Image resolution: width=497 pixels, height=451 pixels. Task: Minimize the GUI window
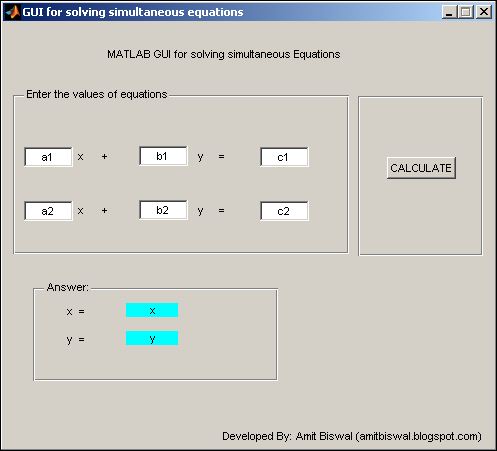tap(449, 12)
